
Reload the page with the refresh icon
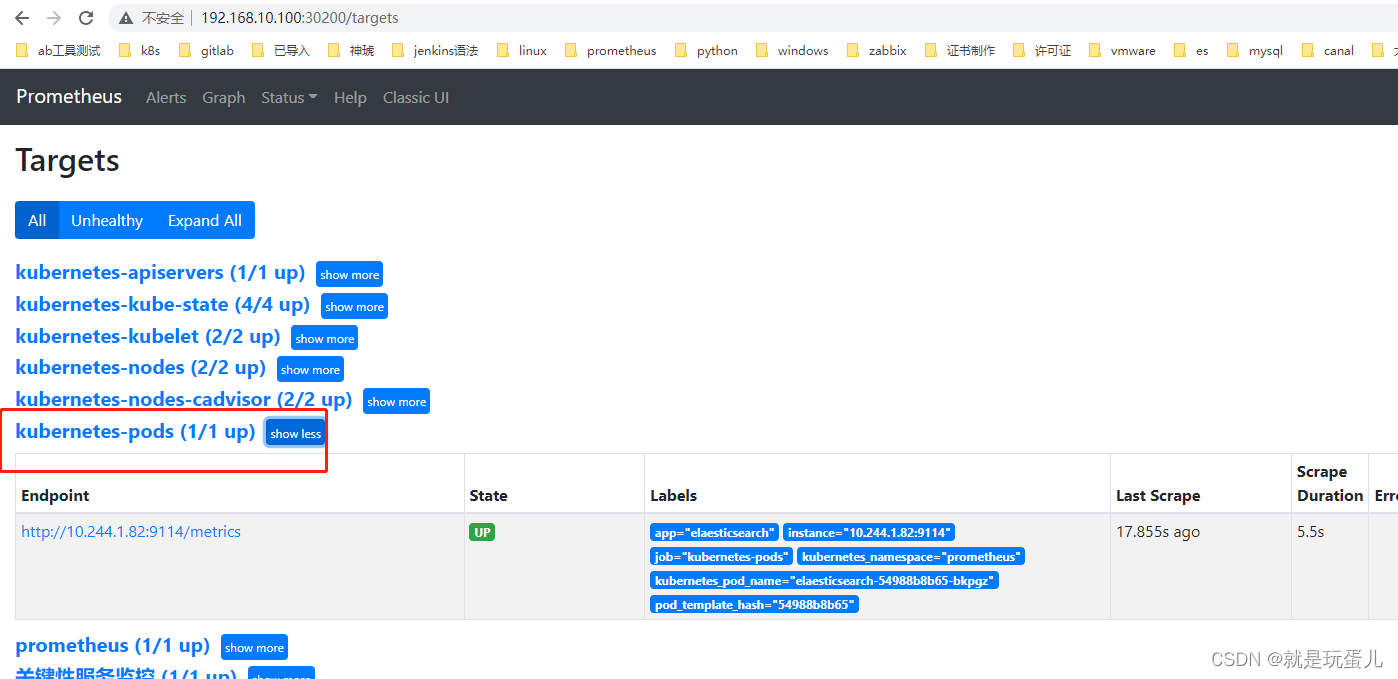click(x=85, y=17)
